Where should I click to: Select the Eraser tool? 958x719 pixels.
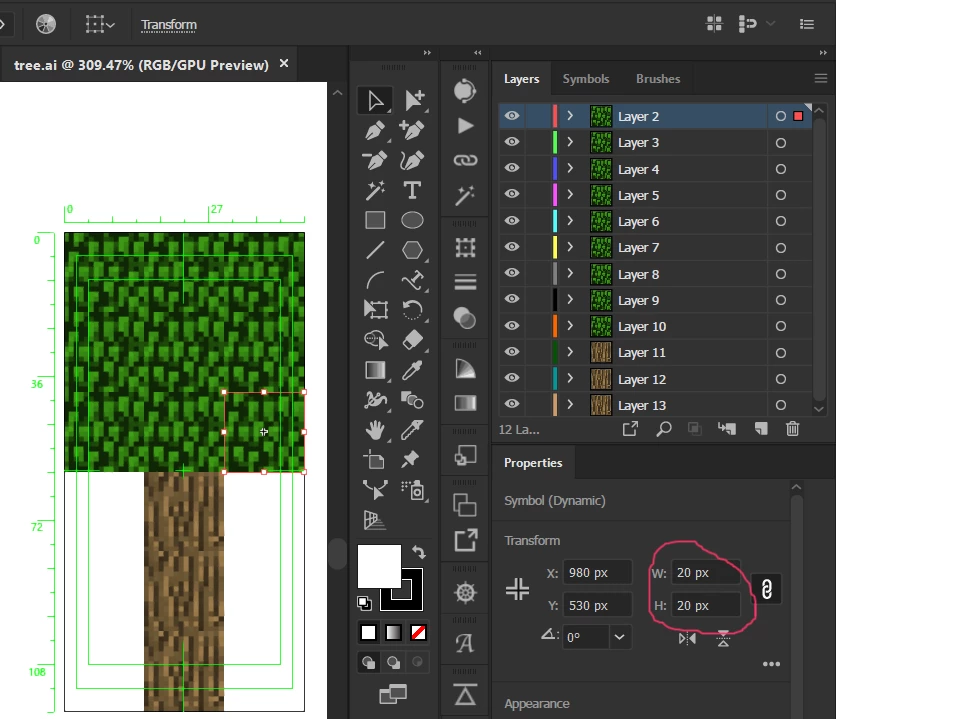point(412,340)
